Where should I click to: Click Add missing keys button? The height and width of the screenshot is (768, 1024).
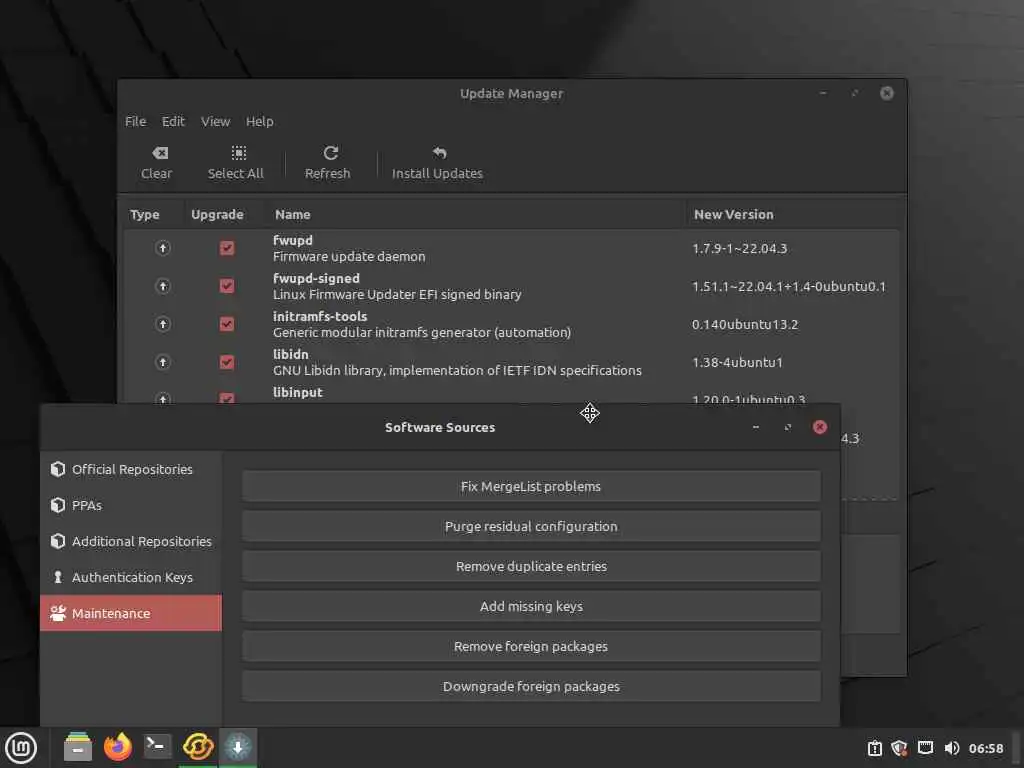point(531,606)
